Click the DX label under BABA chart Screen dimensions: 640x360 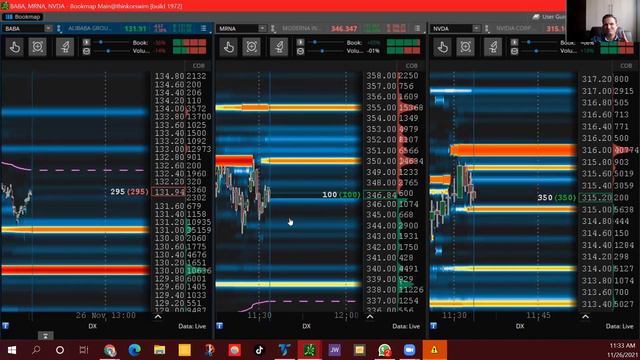click(x=92, y=326)
